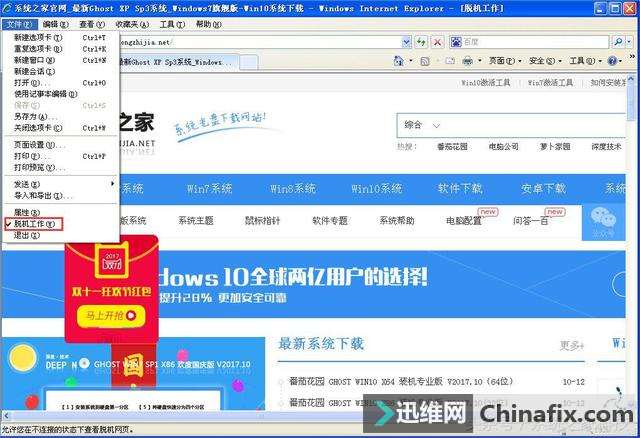This screenshot has height=438, width=640.
Task: Choose 打印(P)... from the File menu
Action: (x=60, y=156)
